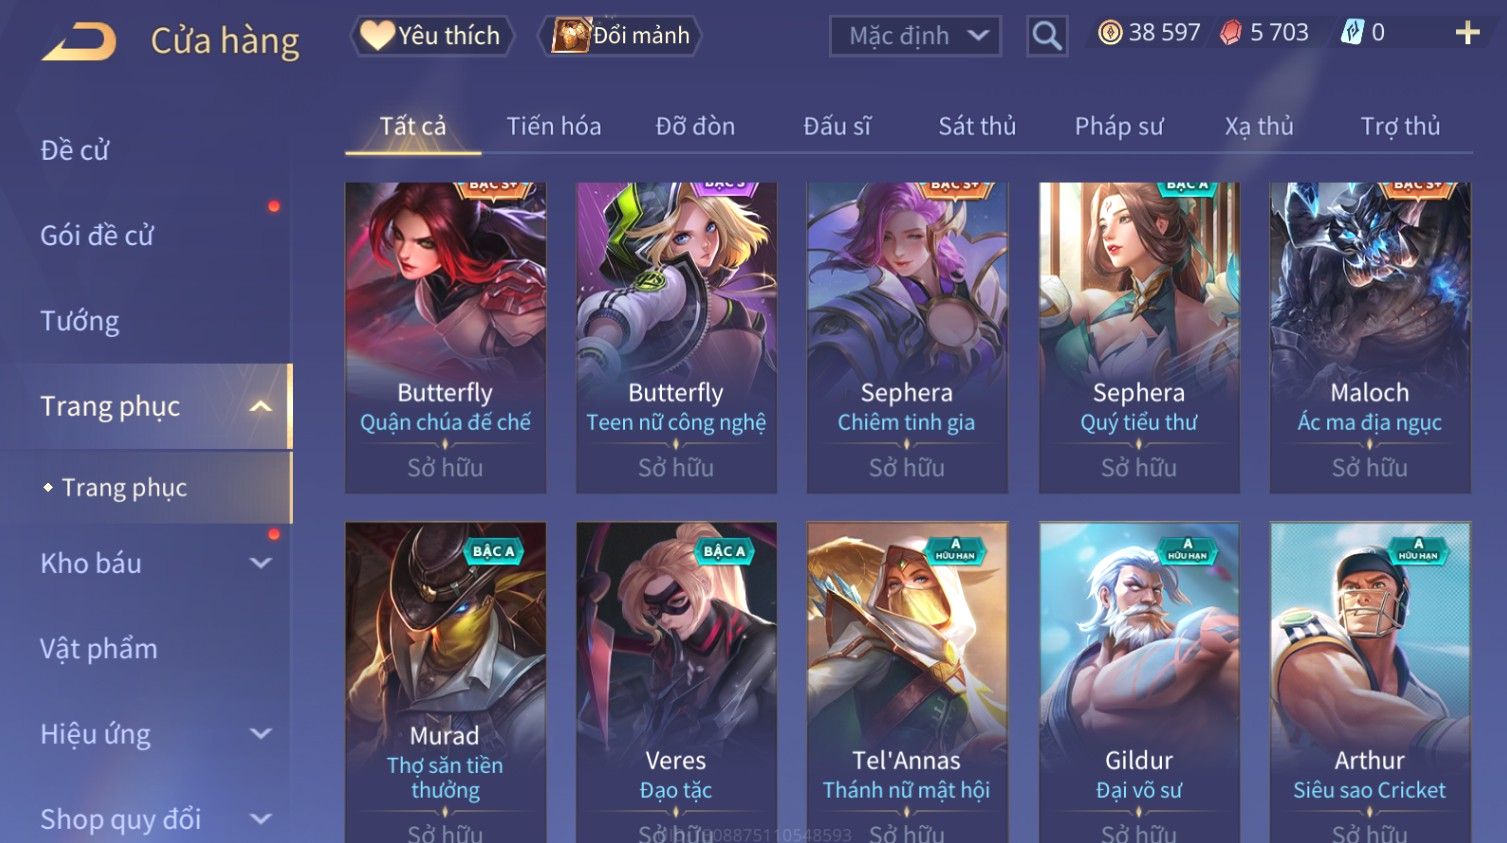Click the golden back arrow icon
This screenshot has height=843, width=1507.
(x=79, y=42)
